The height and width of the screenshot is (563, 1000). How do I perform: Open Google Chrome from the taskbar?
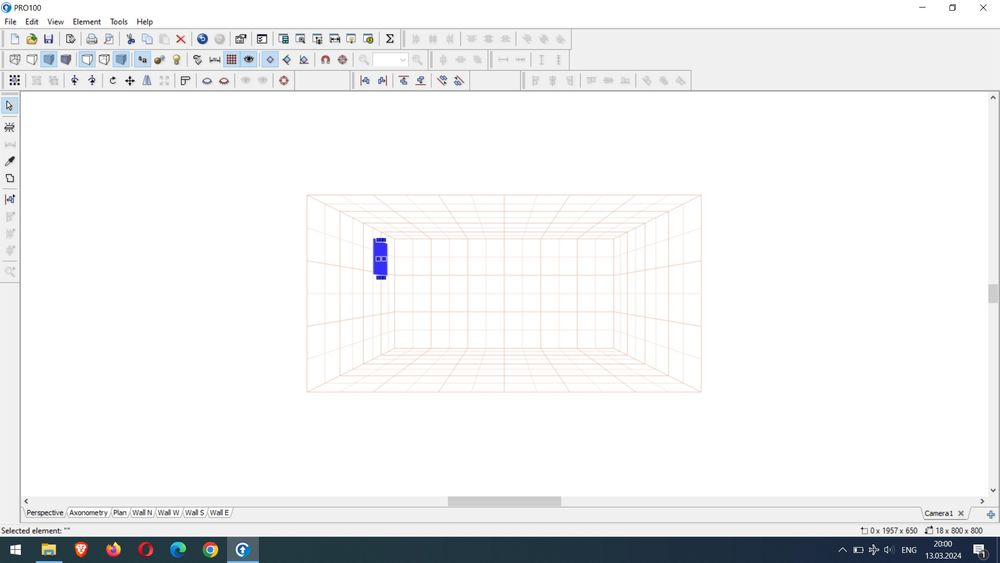pyautogui.click(x=210, y=550)
